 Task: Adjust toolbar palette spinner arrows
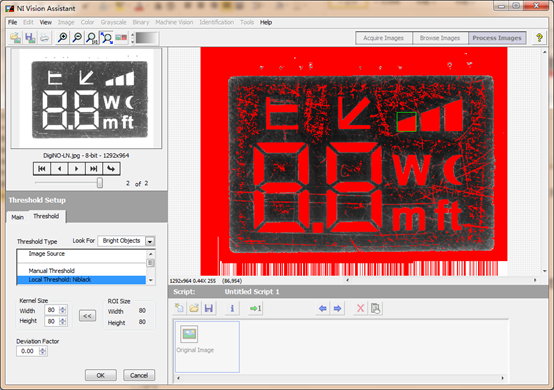click(x=132, y=38)
